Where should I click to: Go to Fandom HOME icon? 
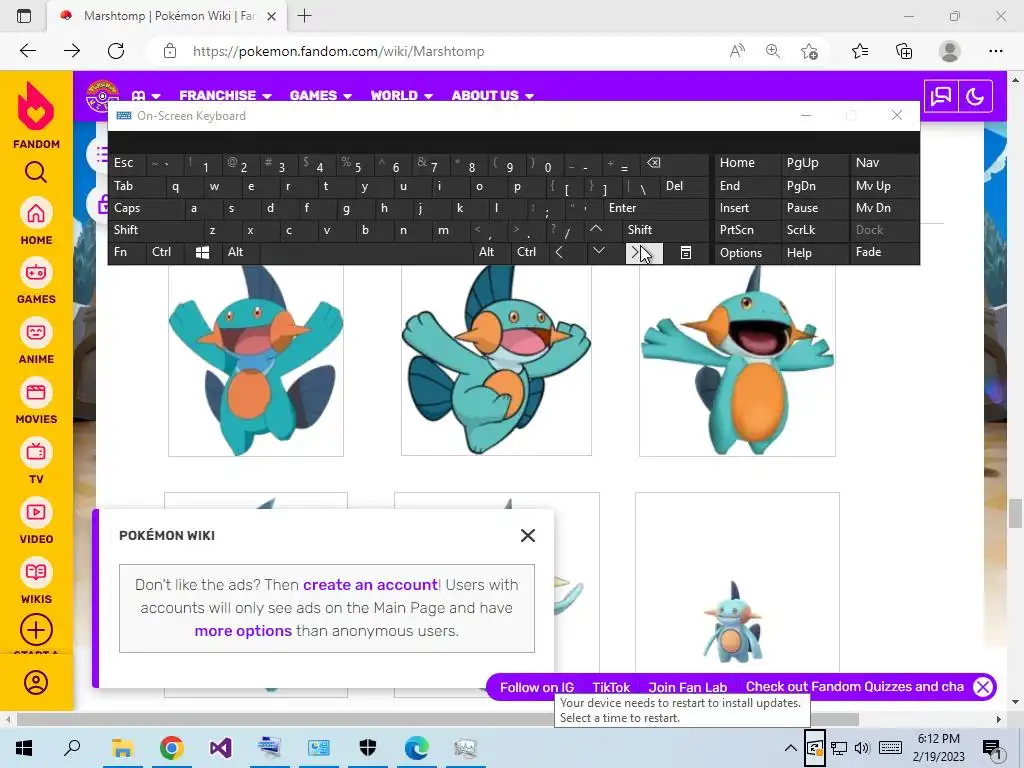coord(36,213)
